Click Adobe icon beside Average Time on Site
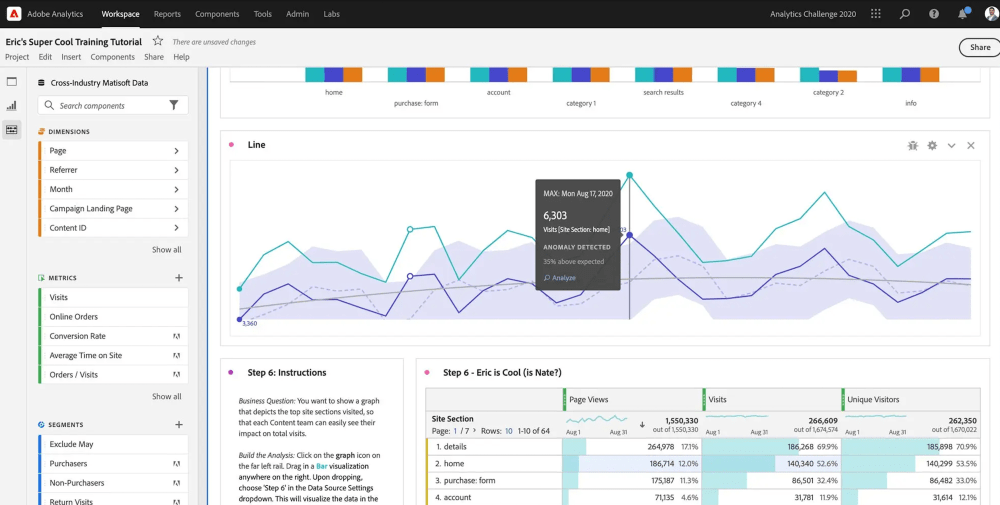The image size is (1000, 505). [x=177, y=355]
